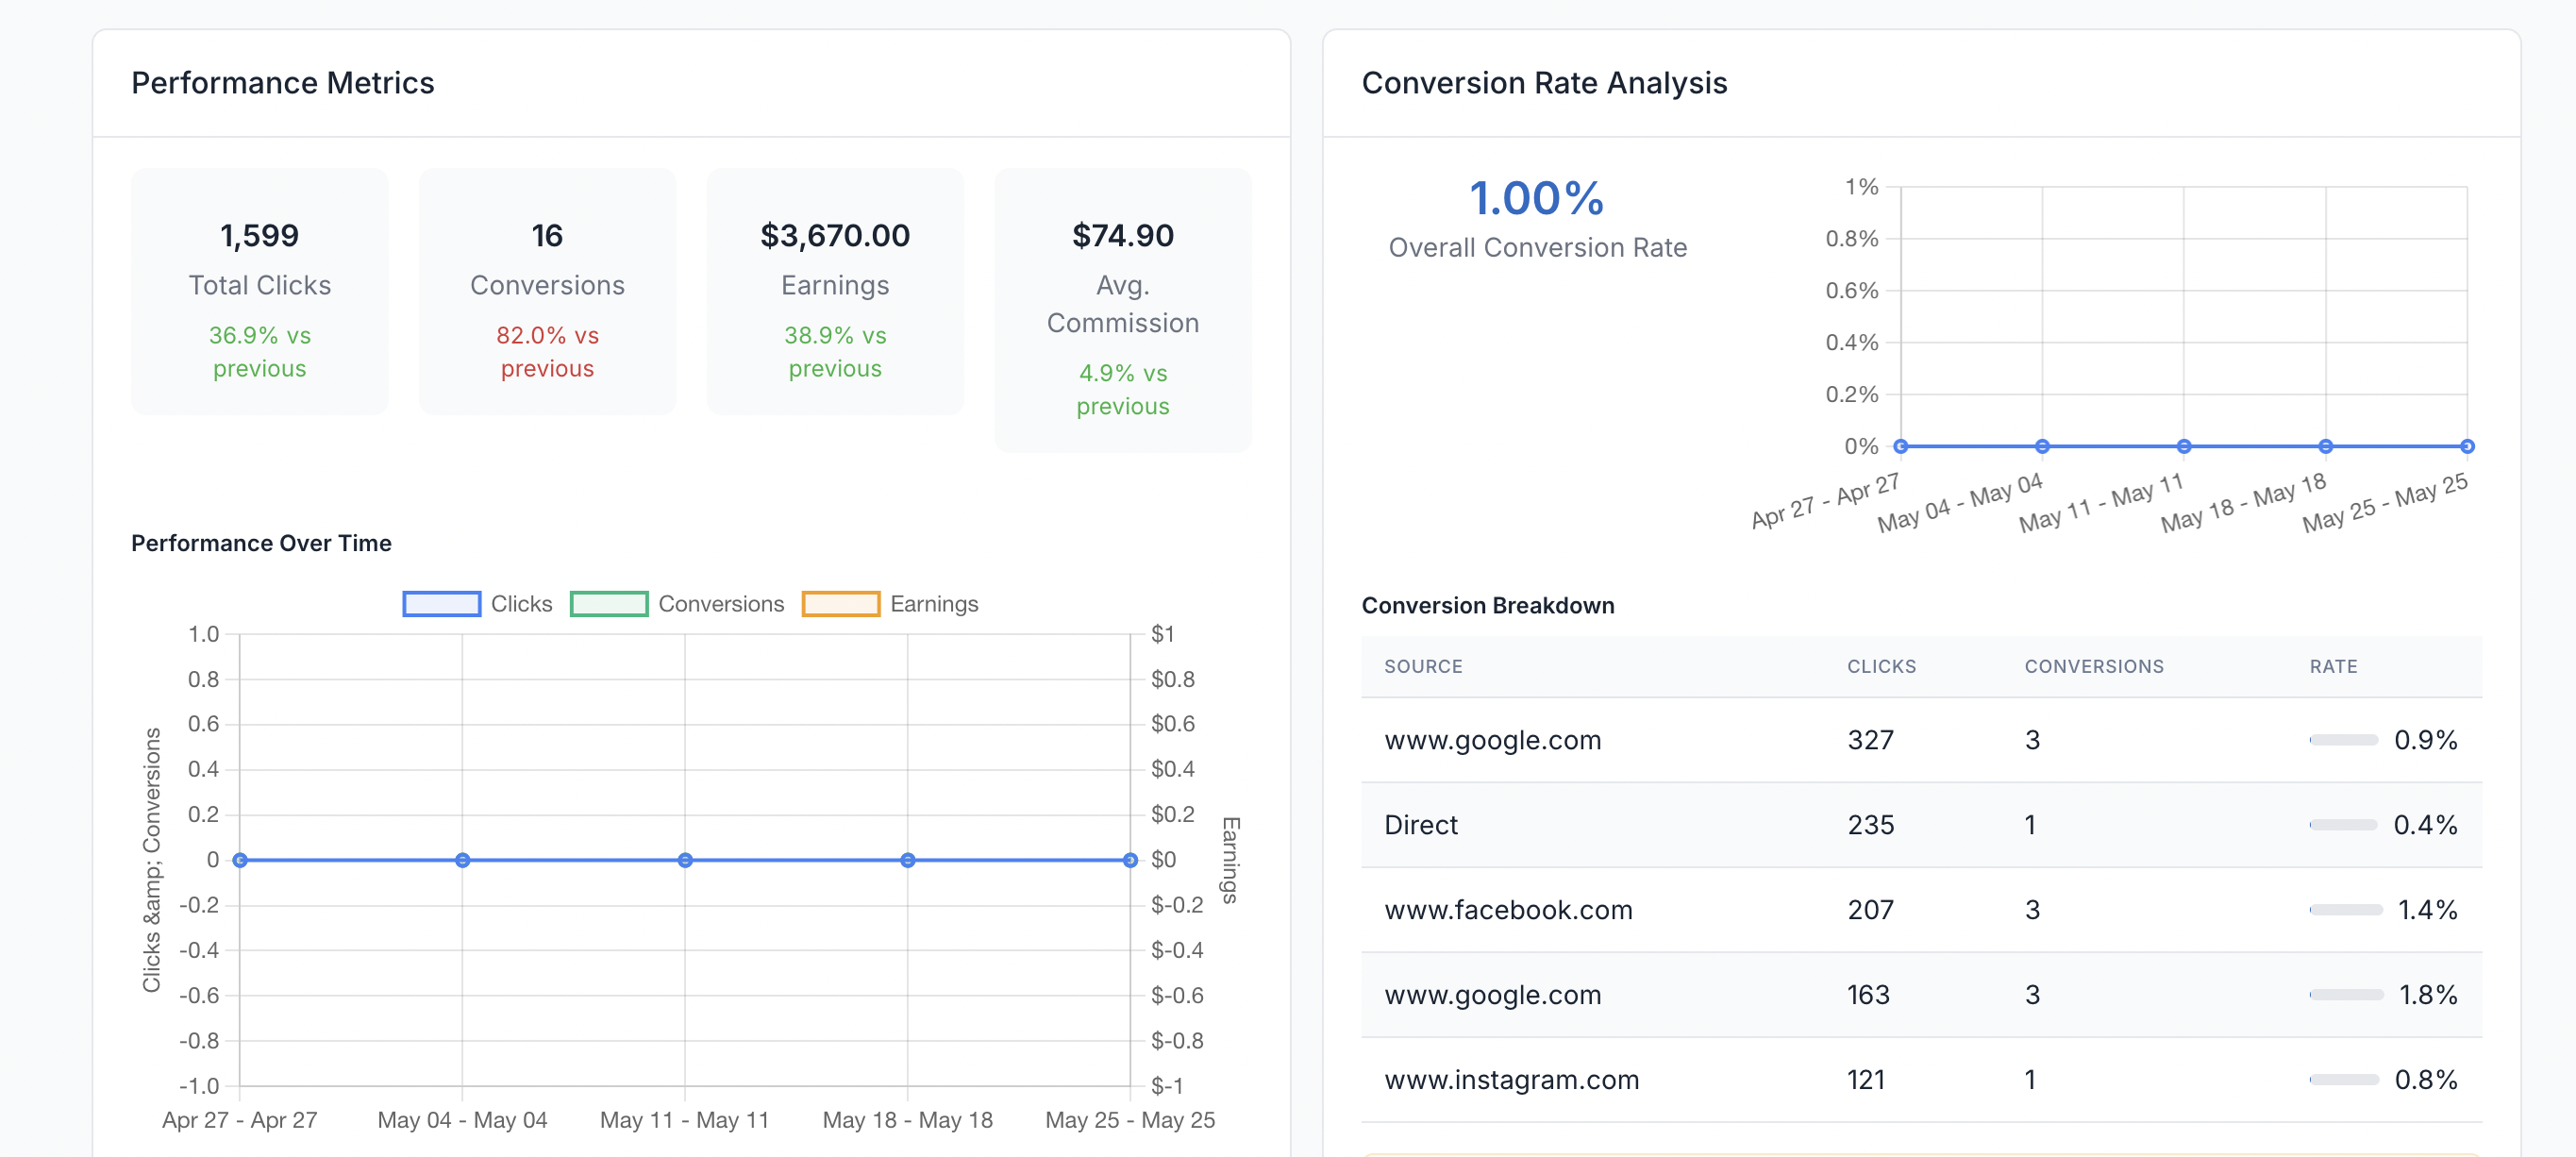
Task: Toggle the Earnings legend swatch
Action: (840, 604)
